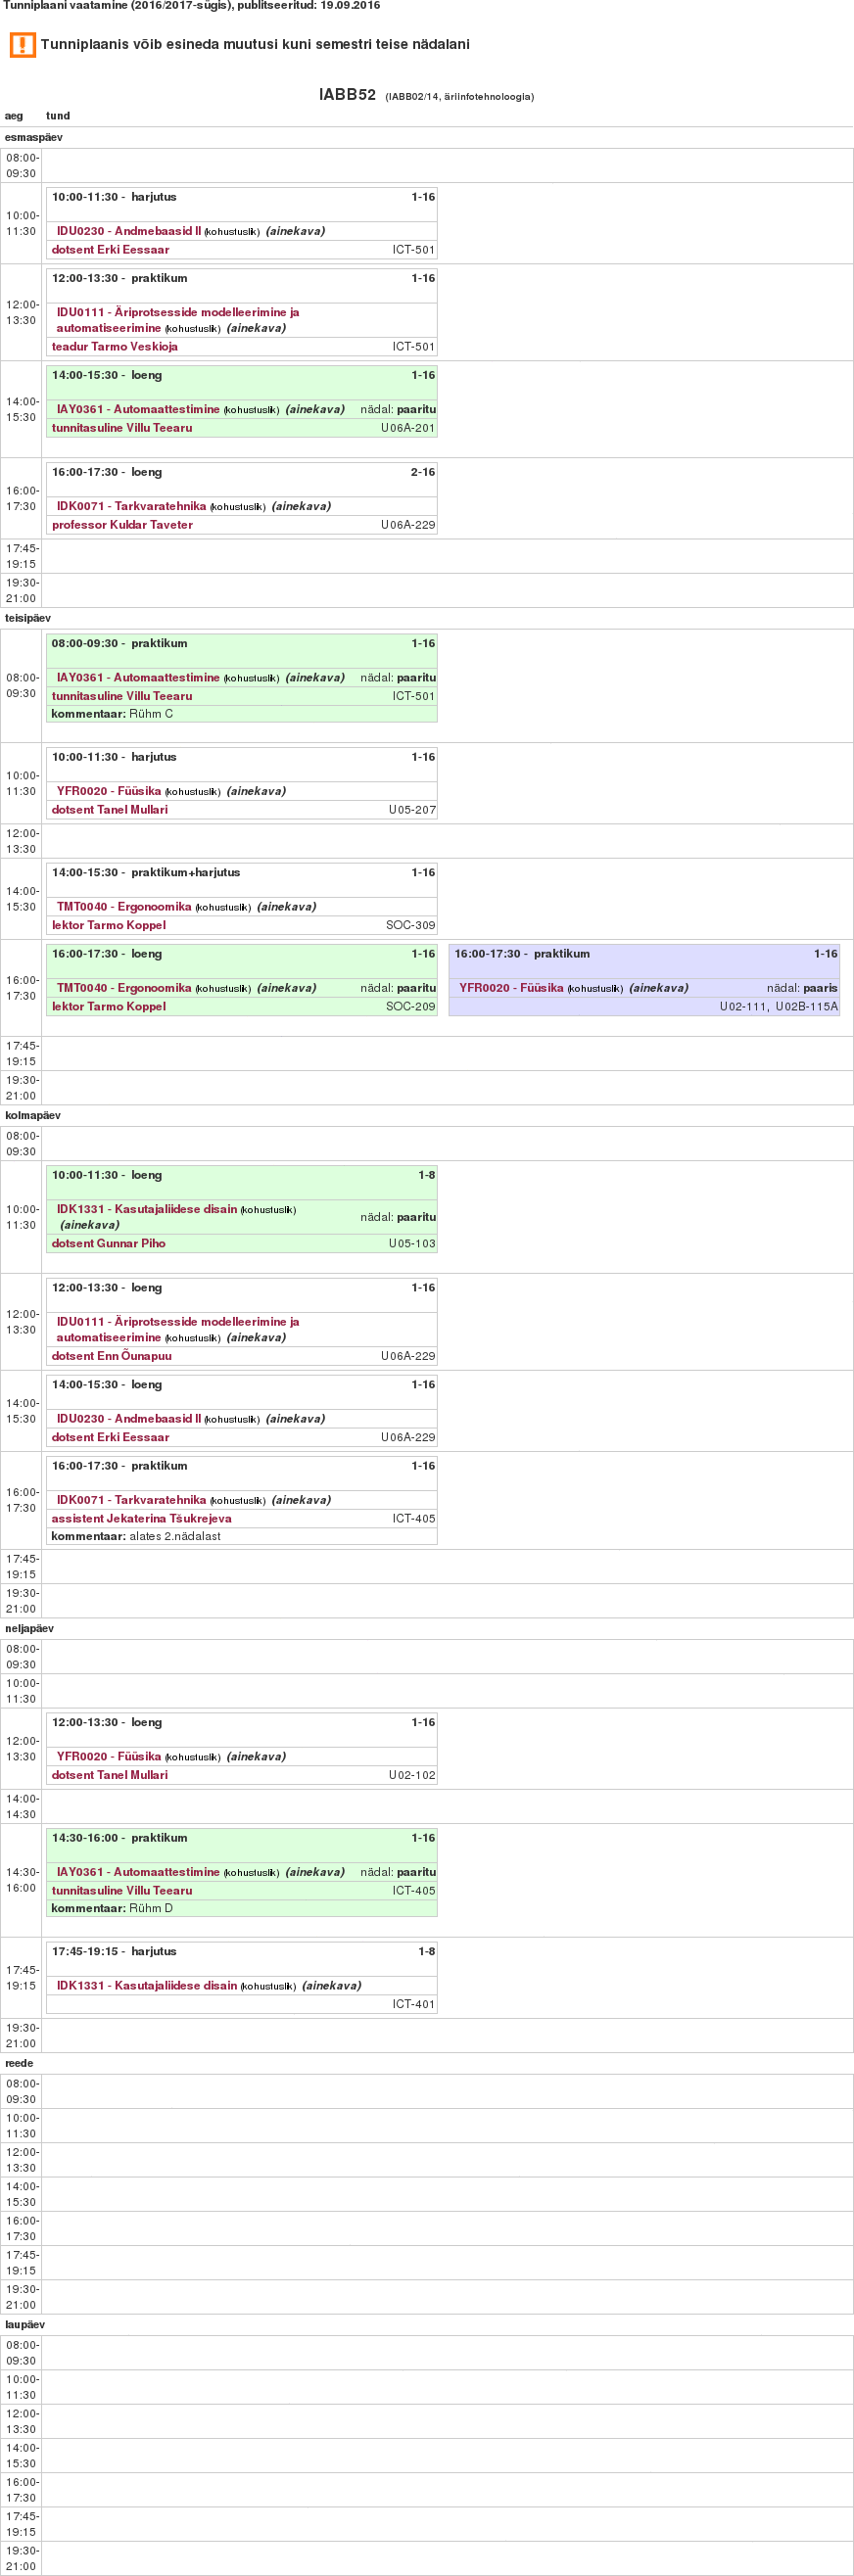The image size is (854, 2576).
Task: Click dotsent Enn Õunapuu's name
Action: coord(111,1357)
